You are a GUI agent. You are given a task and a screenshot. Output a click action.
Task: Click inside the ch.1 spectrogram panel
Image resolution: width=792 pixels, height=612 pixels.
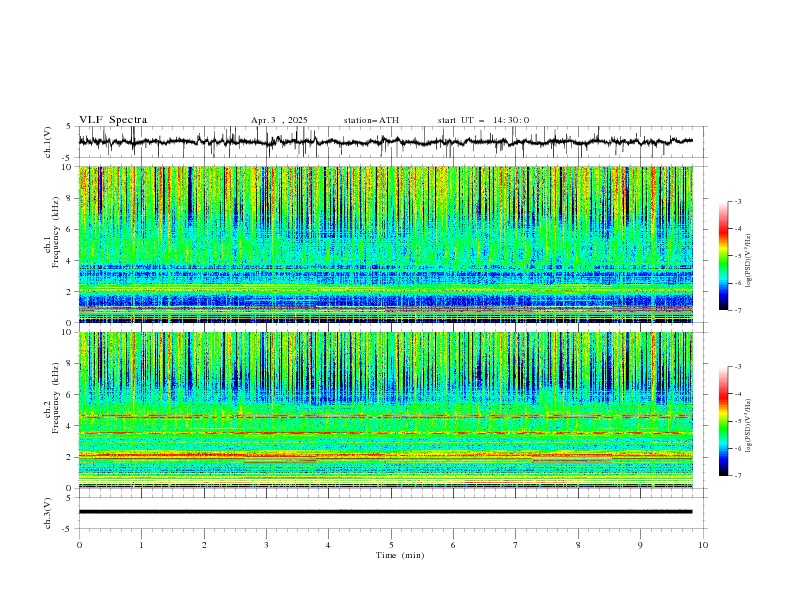(x=386, y=244)
